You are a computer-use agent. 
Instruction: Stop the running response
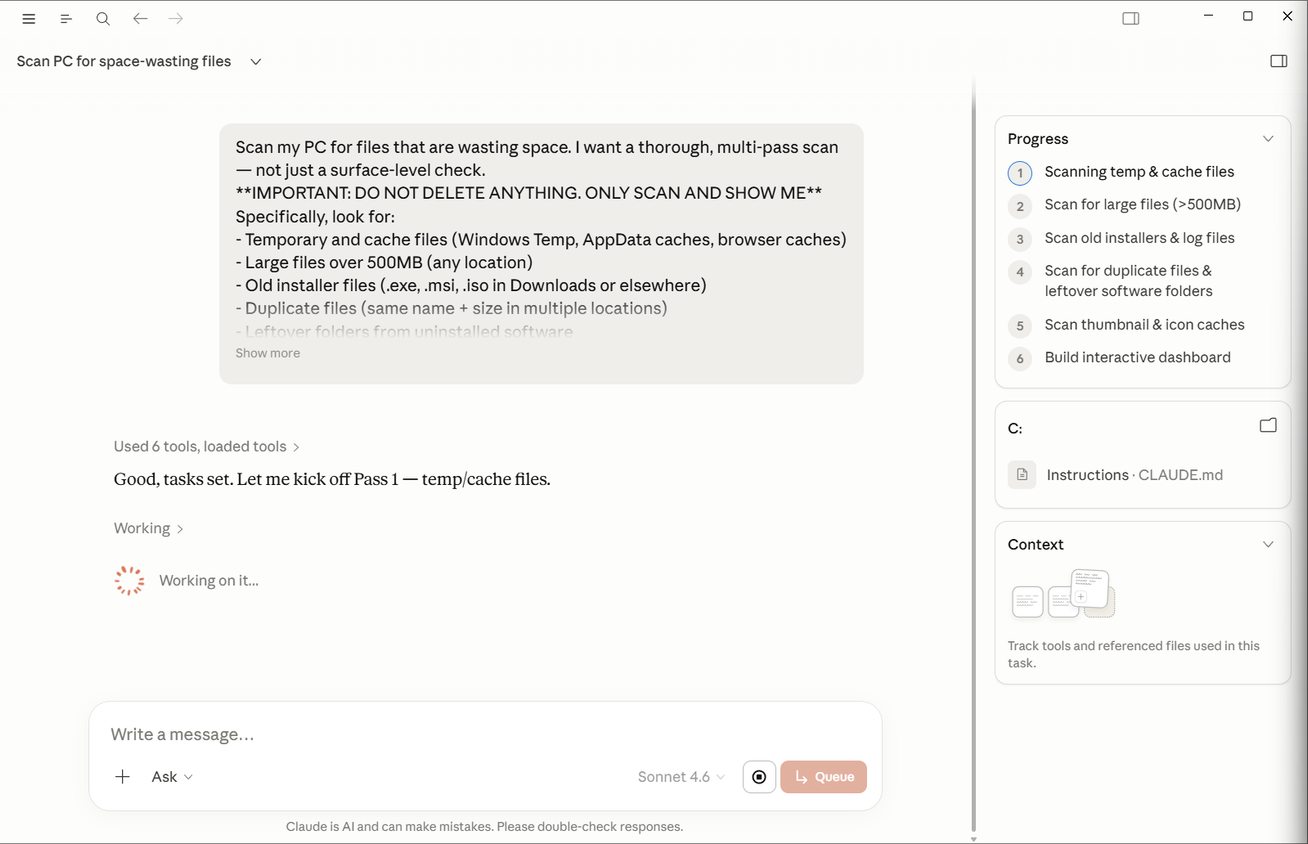pos(759,777)
